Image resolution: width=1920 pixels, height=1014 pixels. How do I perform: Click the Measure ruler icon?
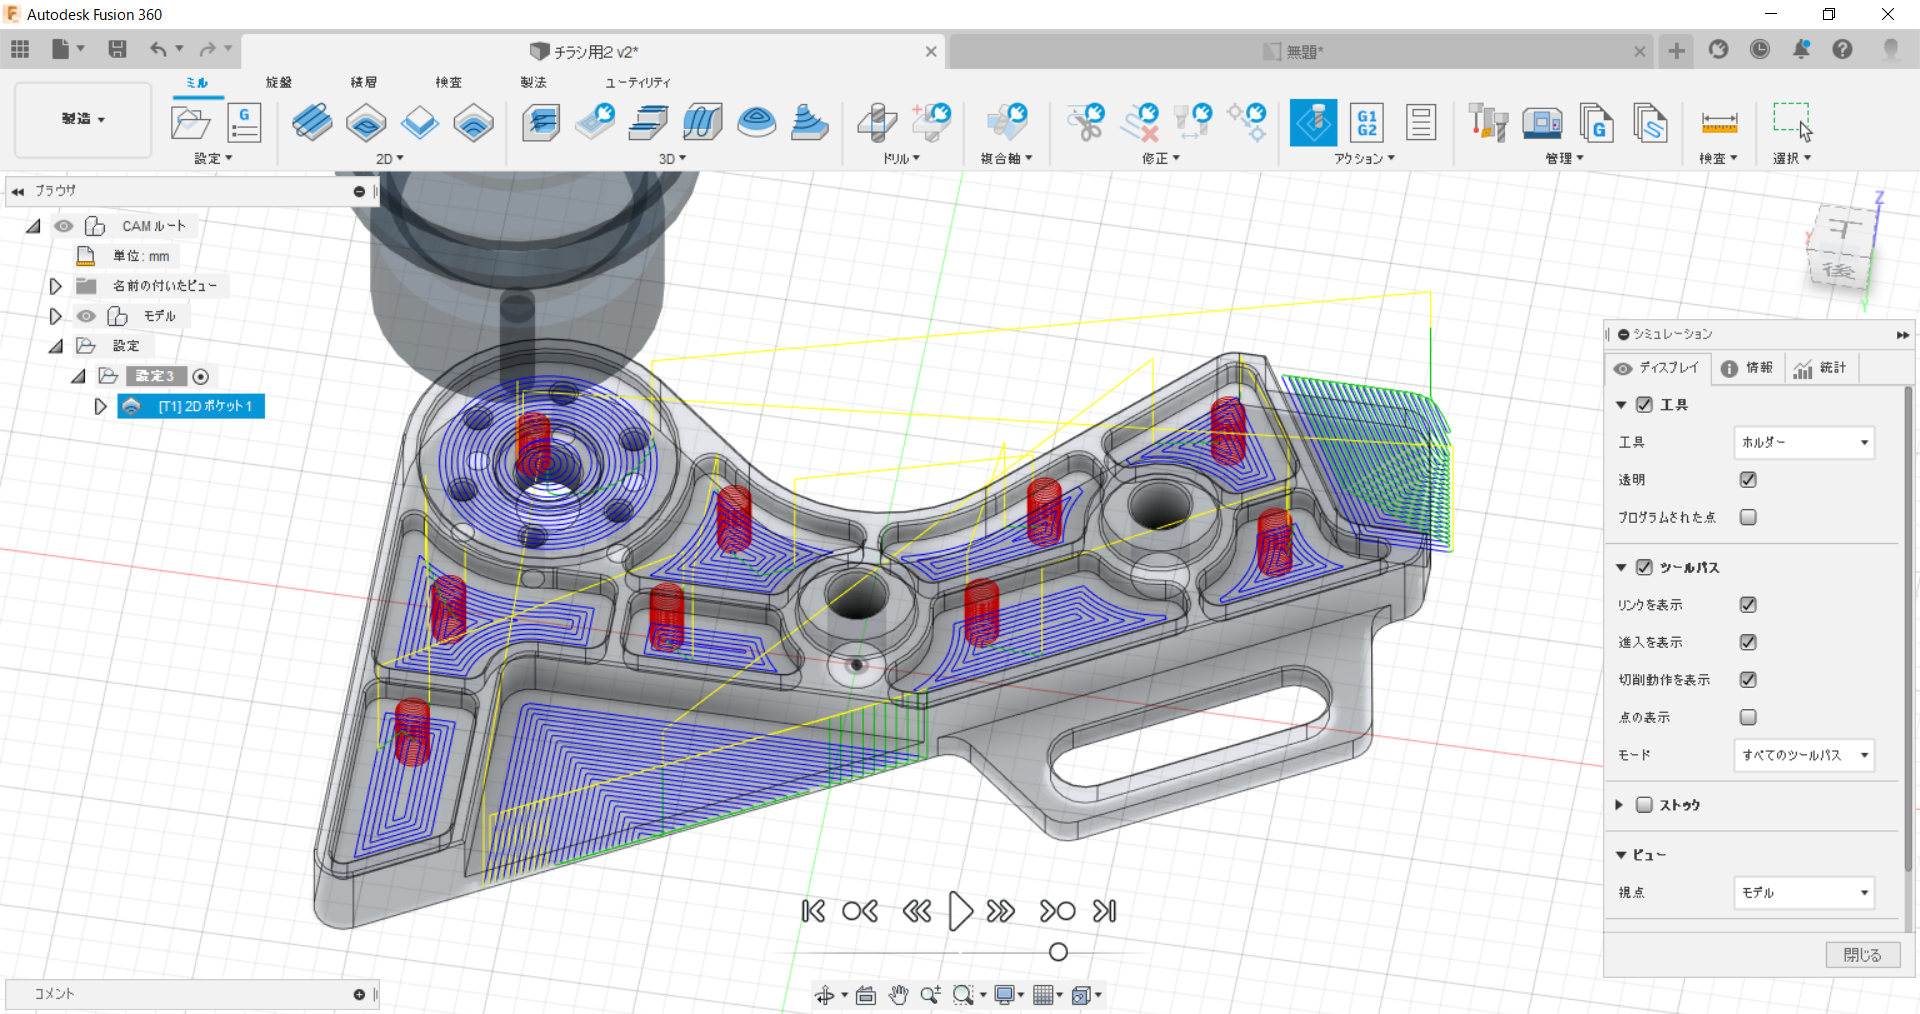click(x=1719, y=123)
